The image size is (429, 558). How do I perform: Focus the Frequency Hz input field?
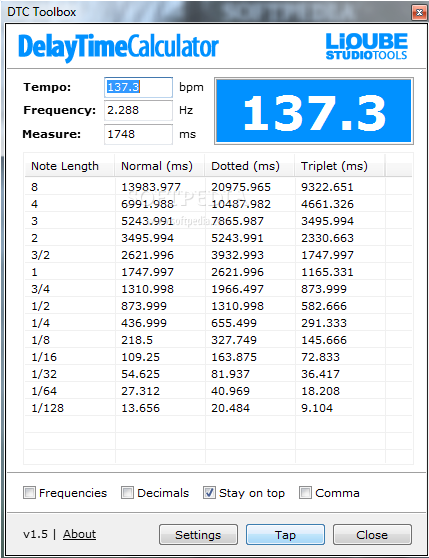coord(138,110)
